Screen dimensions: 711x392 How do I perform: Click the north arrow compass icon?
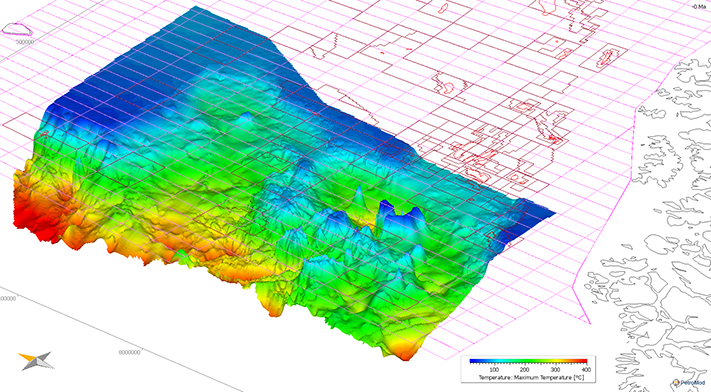pos(36,361)
